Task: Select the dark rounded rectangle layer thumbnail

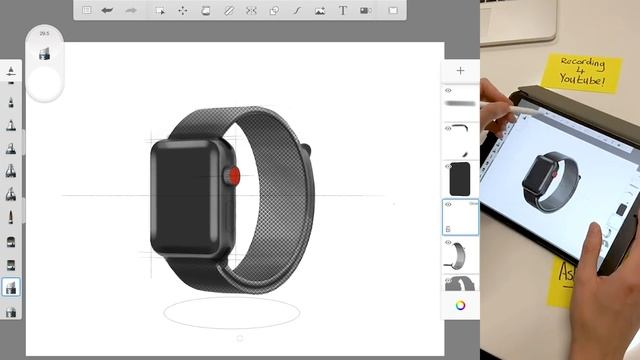Action: coord(460,179)
